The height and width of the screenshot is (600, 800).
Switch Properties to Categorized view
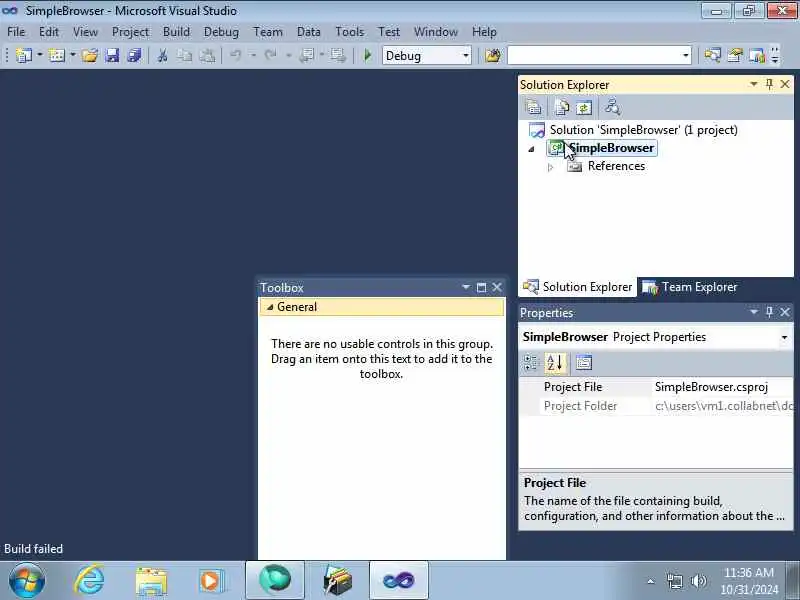[x=531, y=363]
